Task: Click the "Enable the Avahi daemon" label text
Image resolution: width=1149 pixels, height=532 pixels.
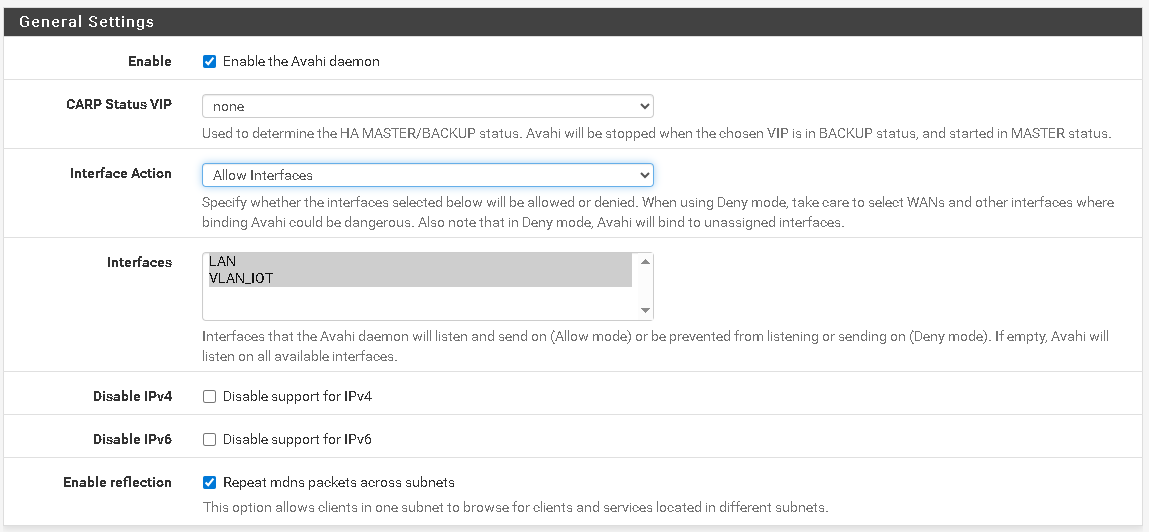Action: click(301, 62)
